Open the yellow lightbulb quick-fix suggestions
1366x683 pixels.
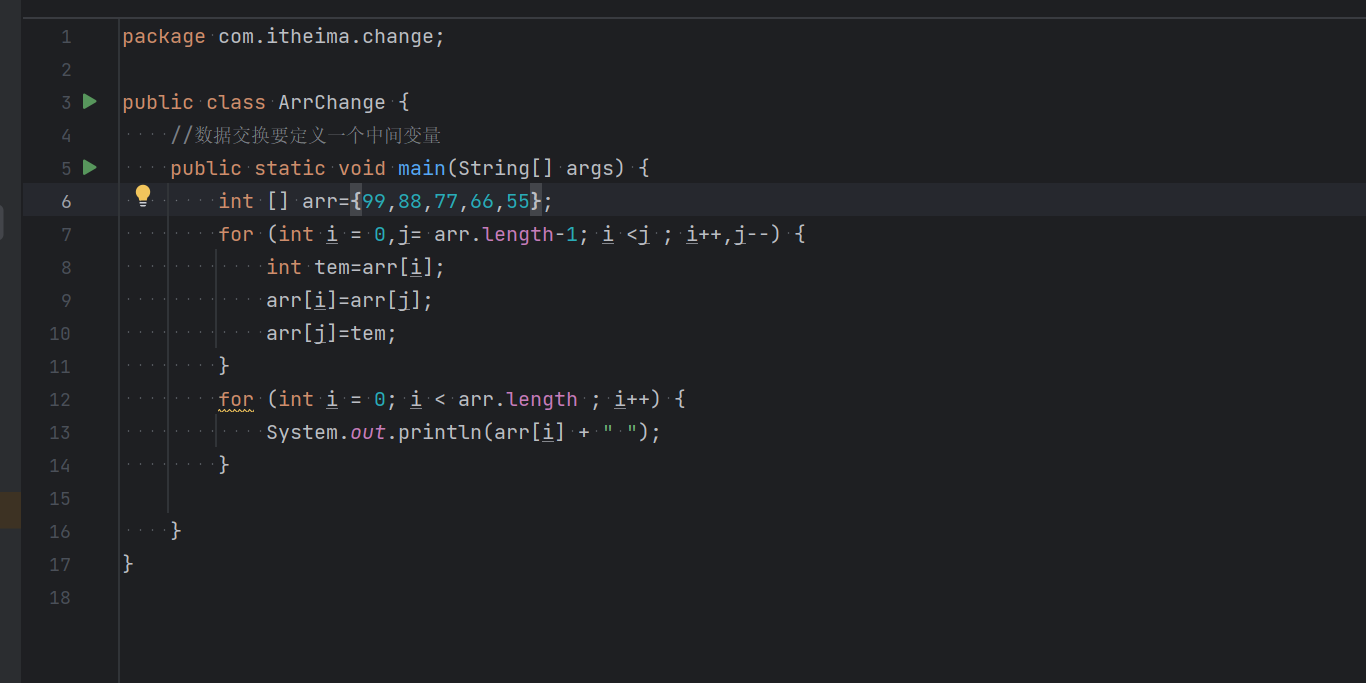(143, 196)
